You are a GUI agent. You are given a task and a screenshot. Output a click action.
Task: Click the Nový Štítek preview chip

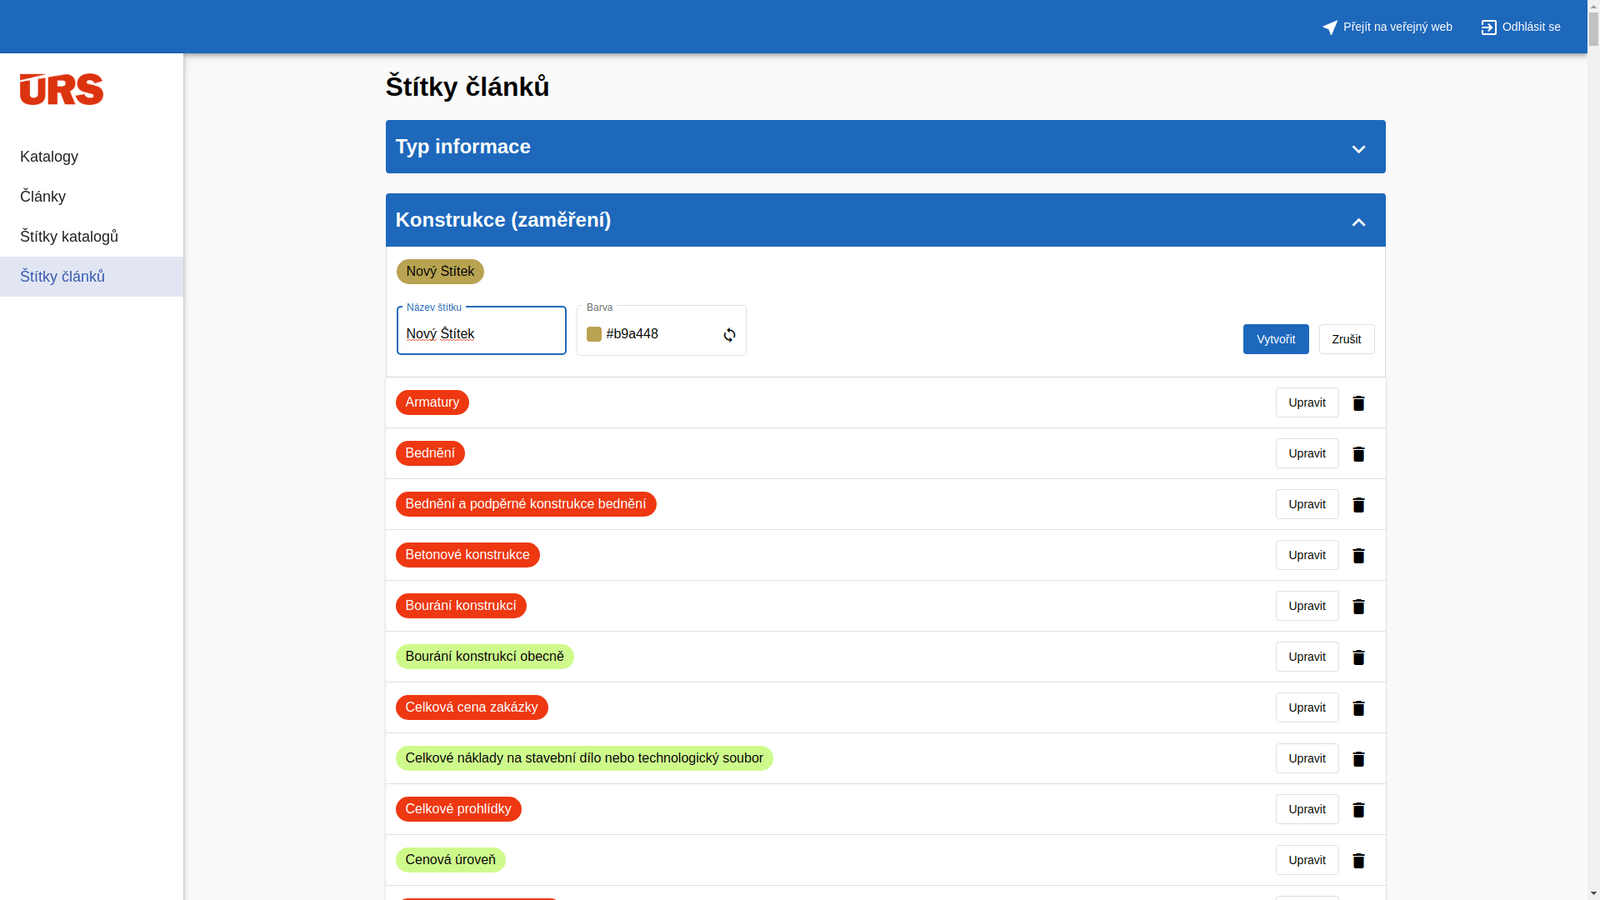(x=440, y=272)
